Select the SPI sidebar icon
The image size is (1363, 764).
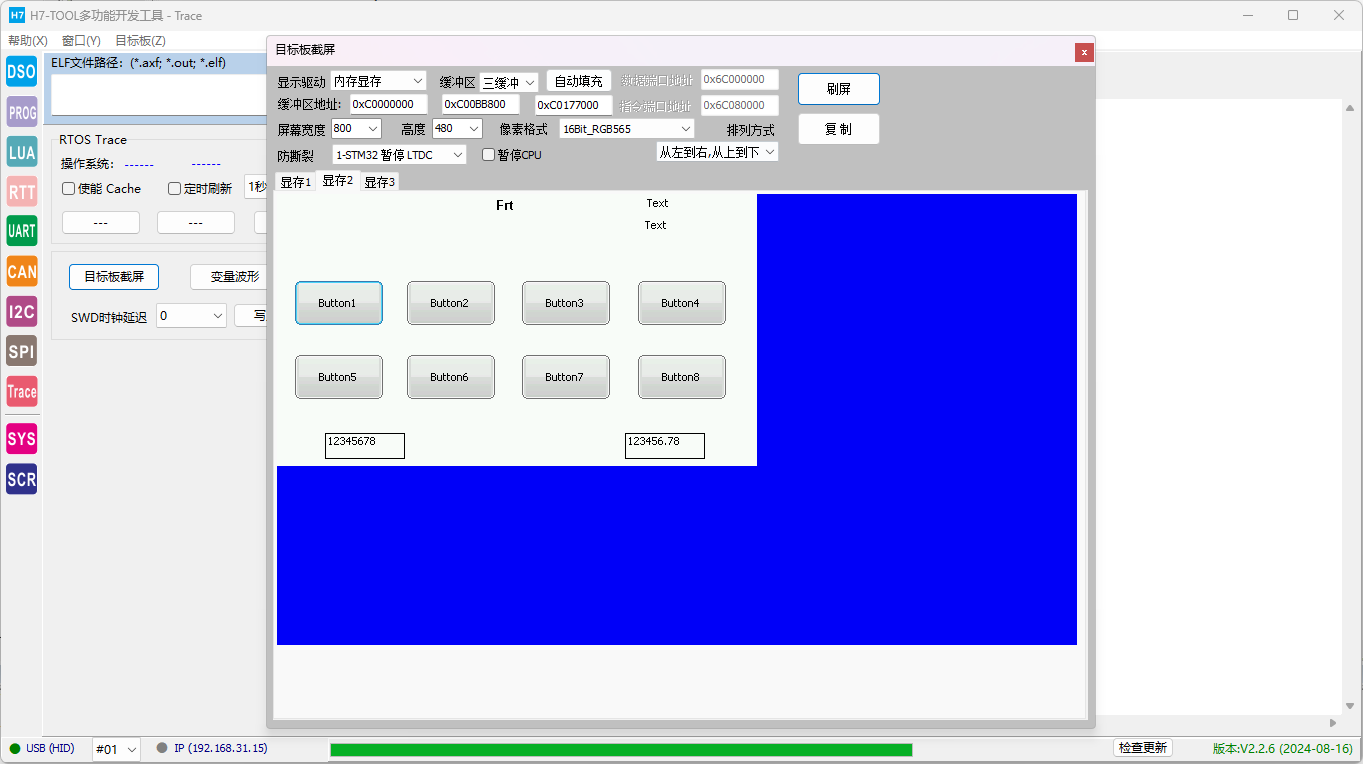[21, 351]
